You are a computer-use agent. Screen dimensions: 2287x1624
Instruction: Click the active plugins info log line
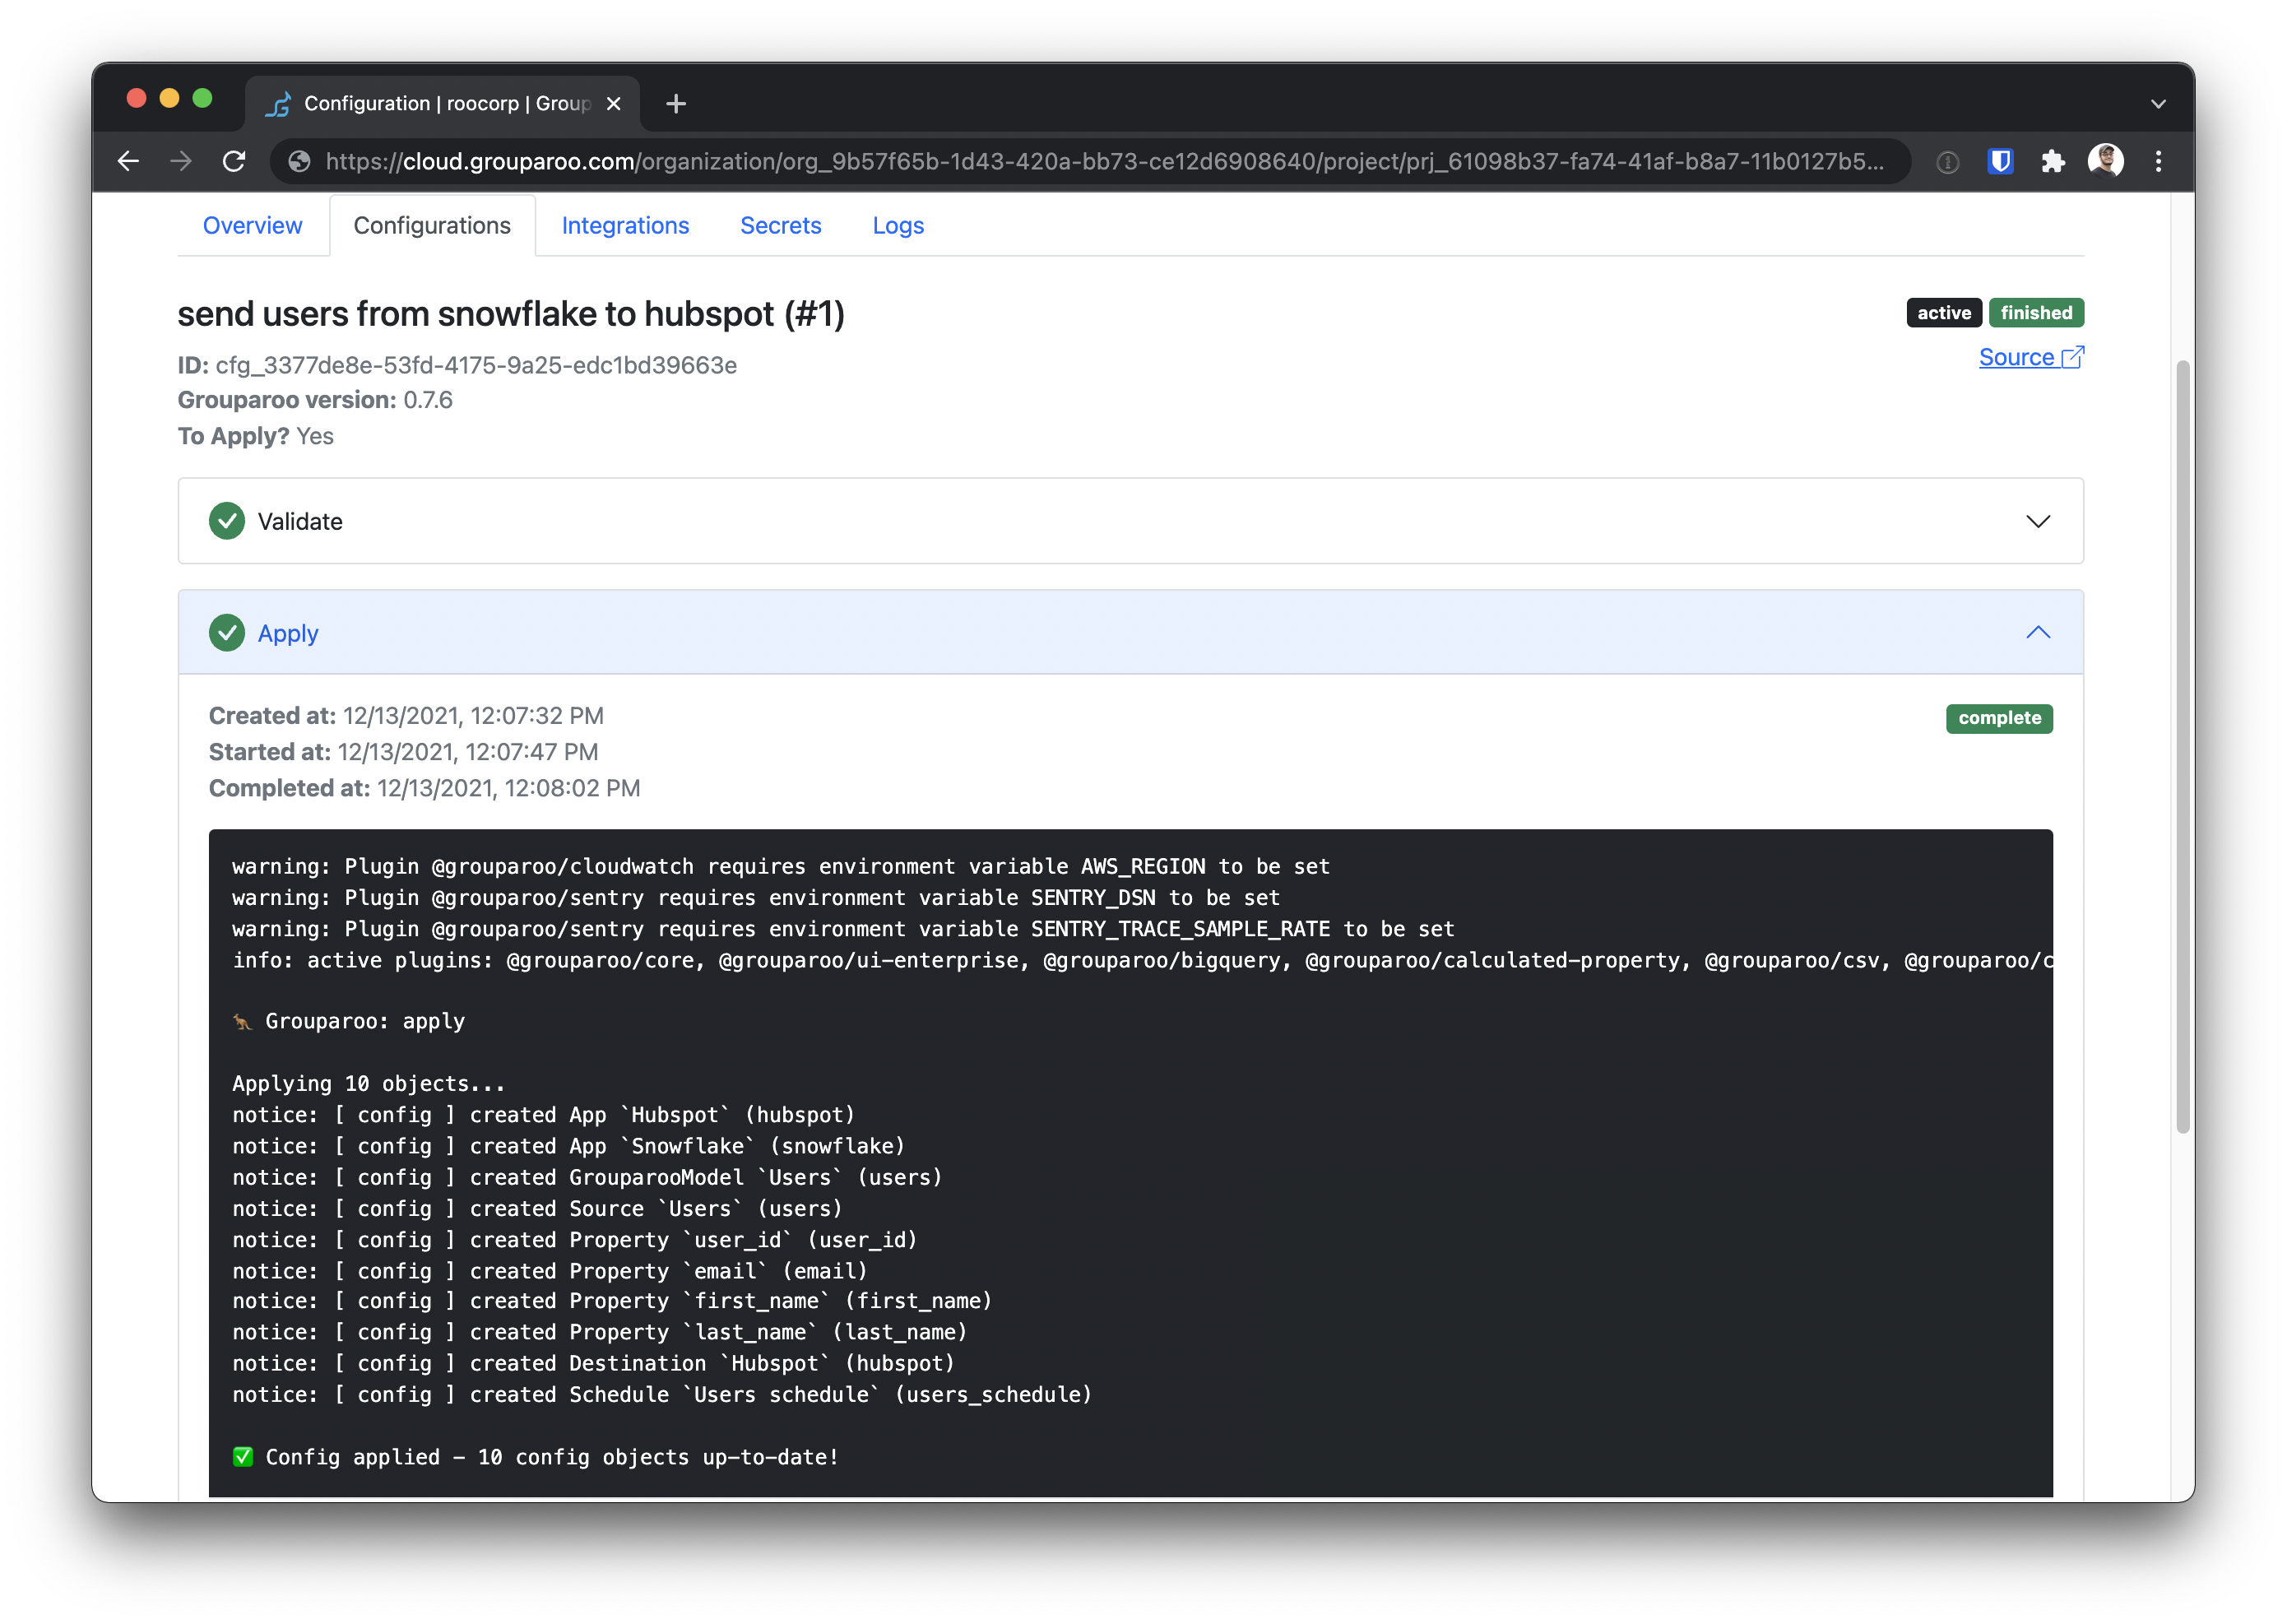(1142, 960)
